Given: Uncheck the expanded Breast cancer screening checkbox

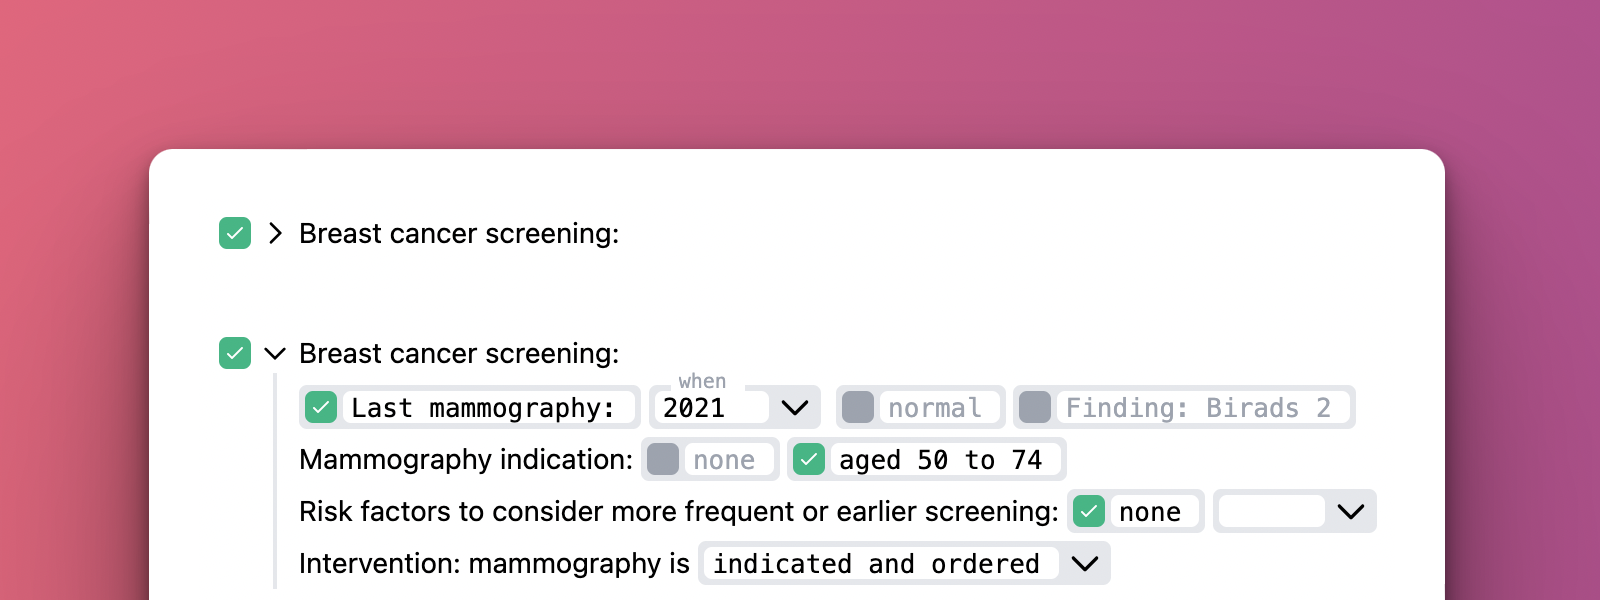Looking at the screenshot, I should pyautogui.click(x=235, y=354).
